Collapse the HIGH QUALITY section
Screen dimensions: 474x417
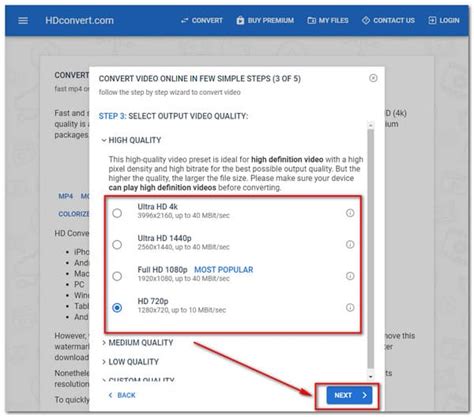coord(131,140)
